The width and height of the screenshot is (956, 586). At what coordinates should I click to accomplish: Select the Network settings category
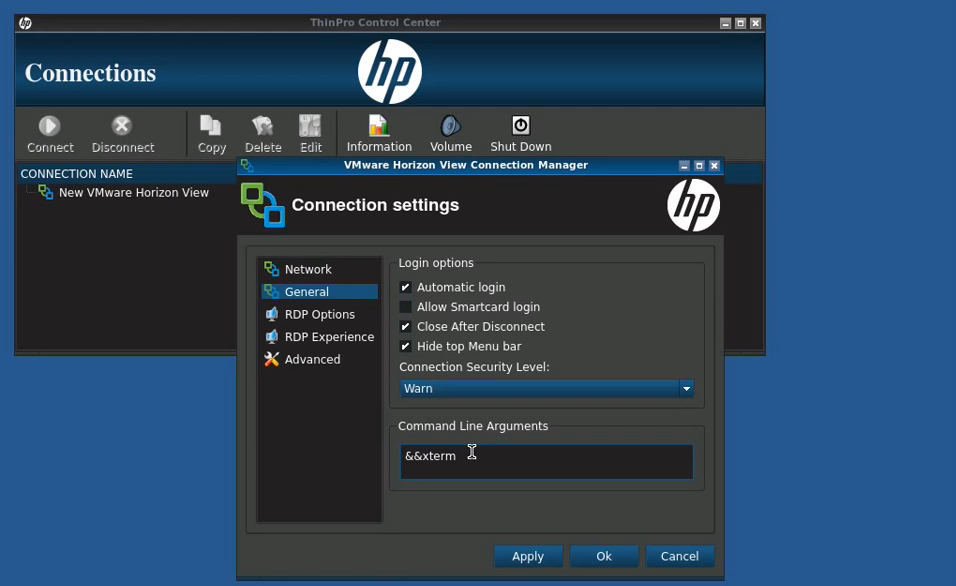click(x=308, y=270)
